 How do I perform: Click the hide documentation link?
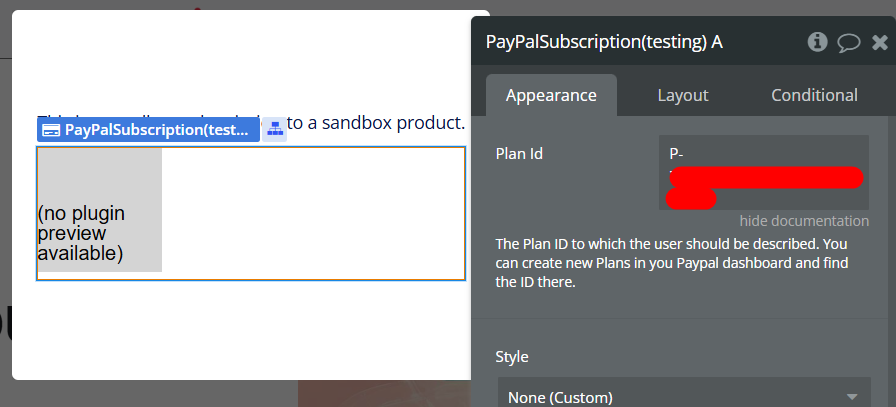(x=804, y=221)
